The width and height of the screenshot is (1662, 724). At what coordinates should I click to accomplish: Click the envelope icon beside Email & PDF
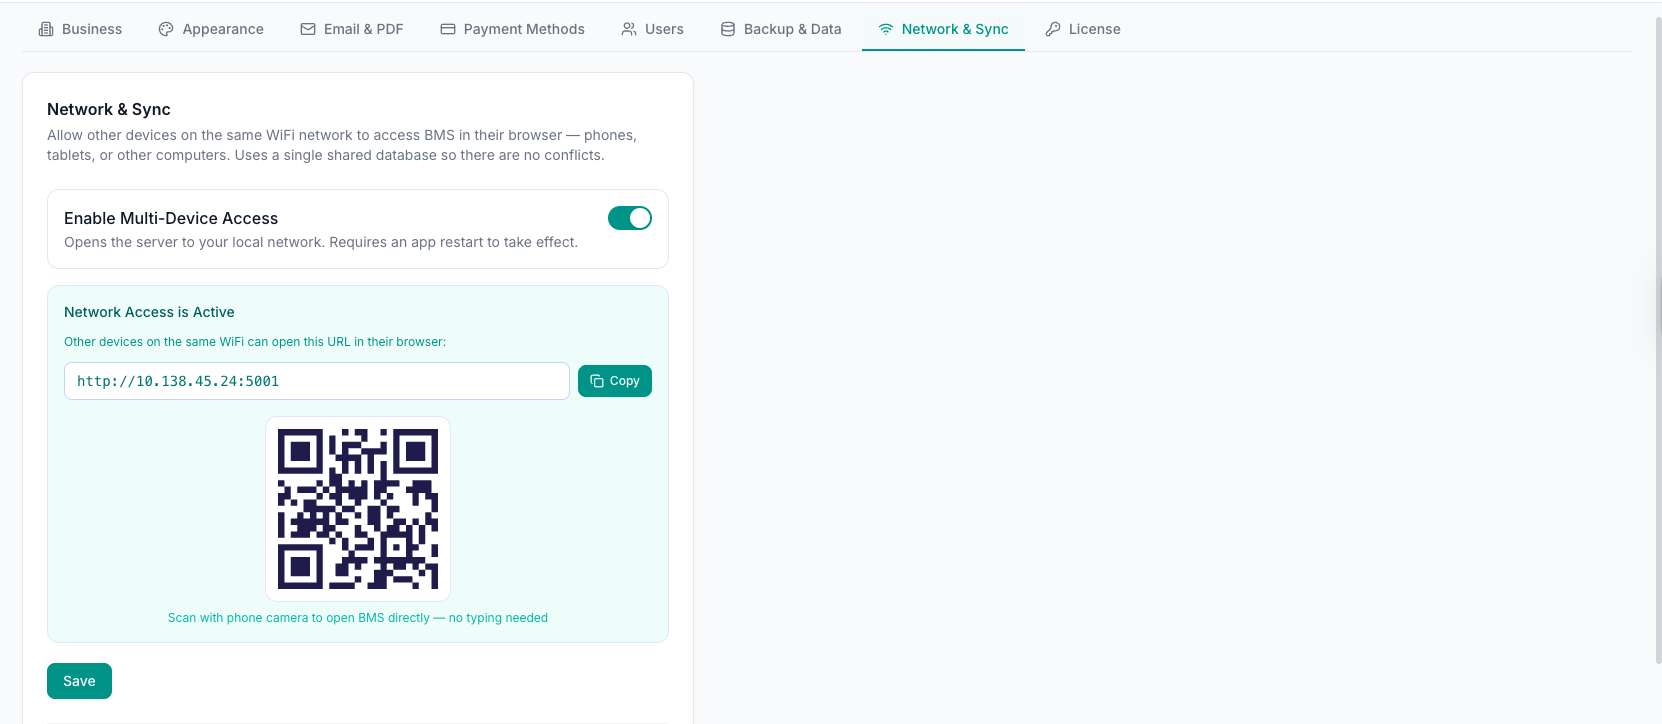(x=308, y=29)
